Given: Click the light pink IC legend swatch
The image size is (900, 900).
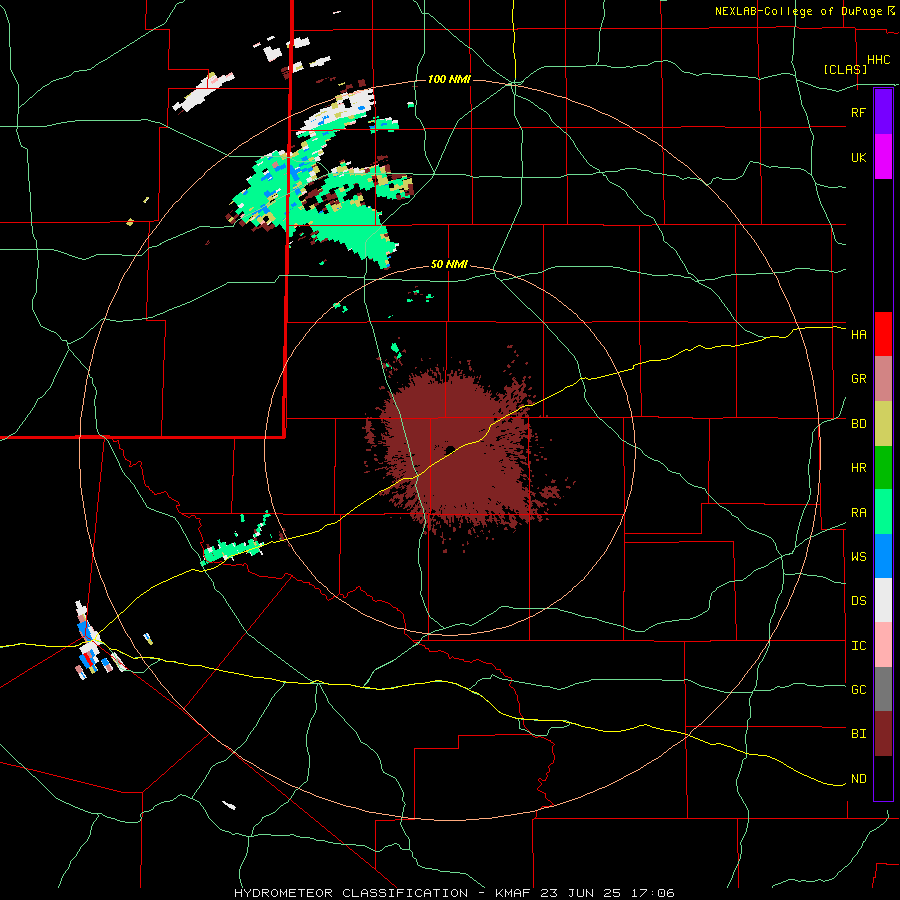Looking at the screenshot, I should click(x=883, y=645).
